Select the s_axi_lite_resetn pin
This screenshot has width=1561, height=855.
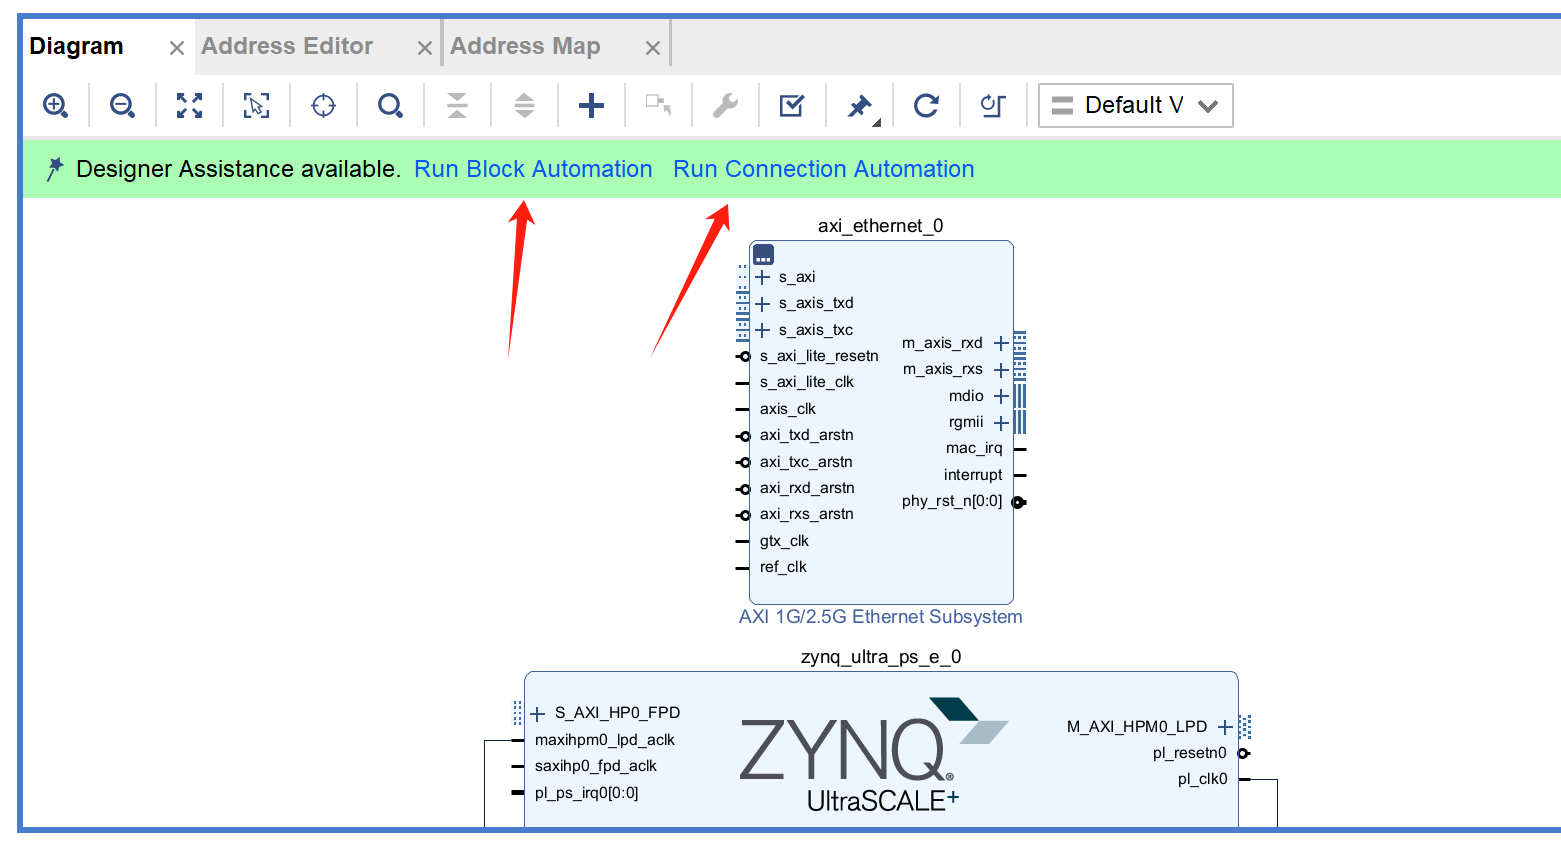[x=819, y=356]
